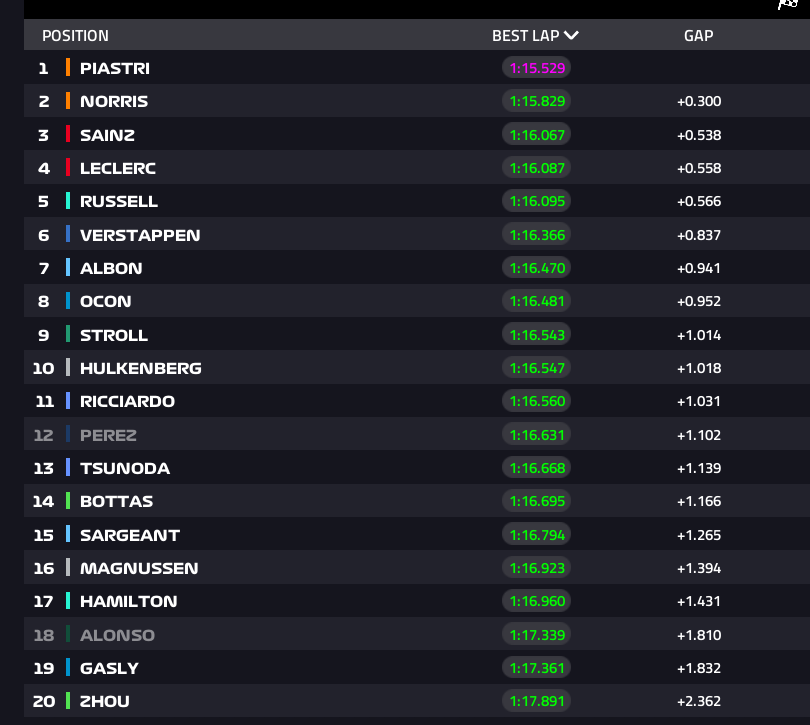810x725 pixels.
Task: Select Gasly's 1:17.361 lap time badge
Action: 537,668
